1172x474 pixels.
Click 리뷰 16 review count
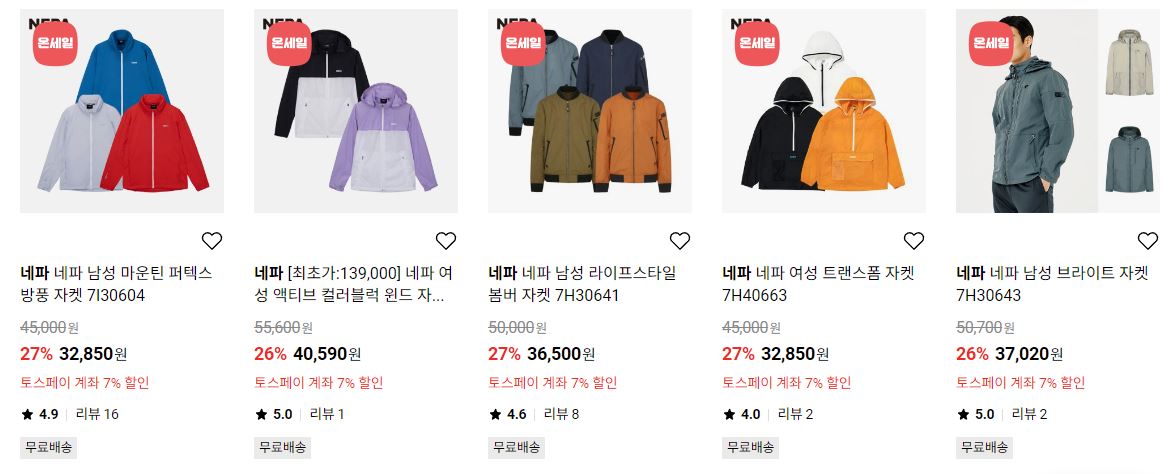(97, 414)
